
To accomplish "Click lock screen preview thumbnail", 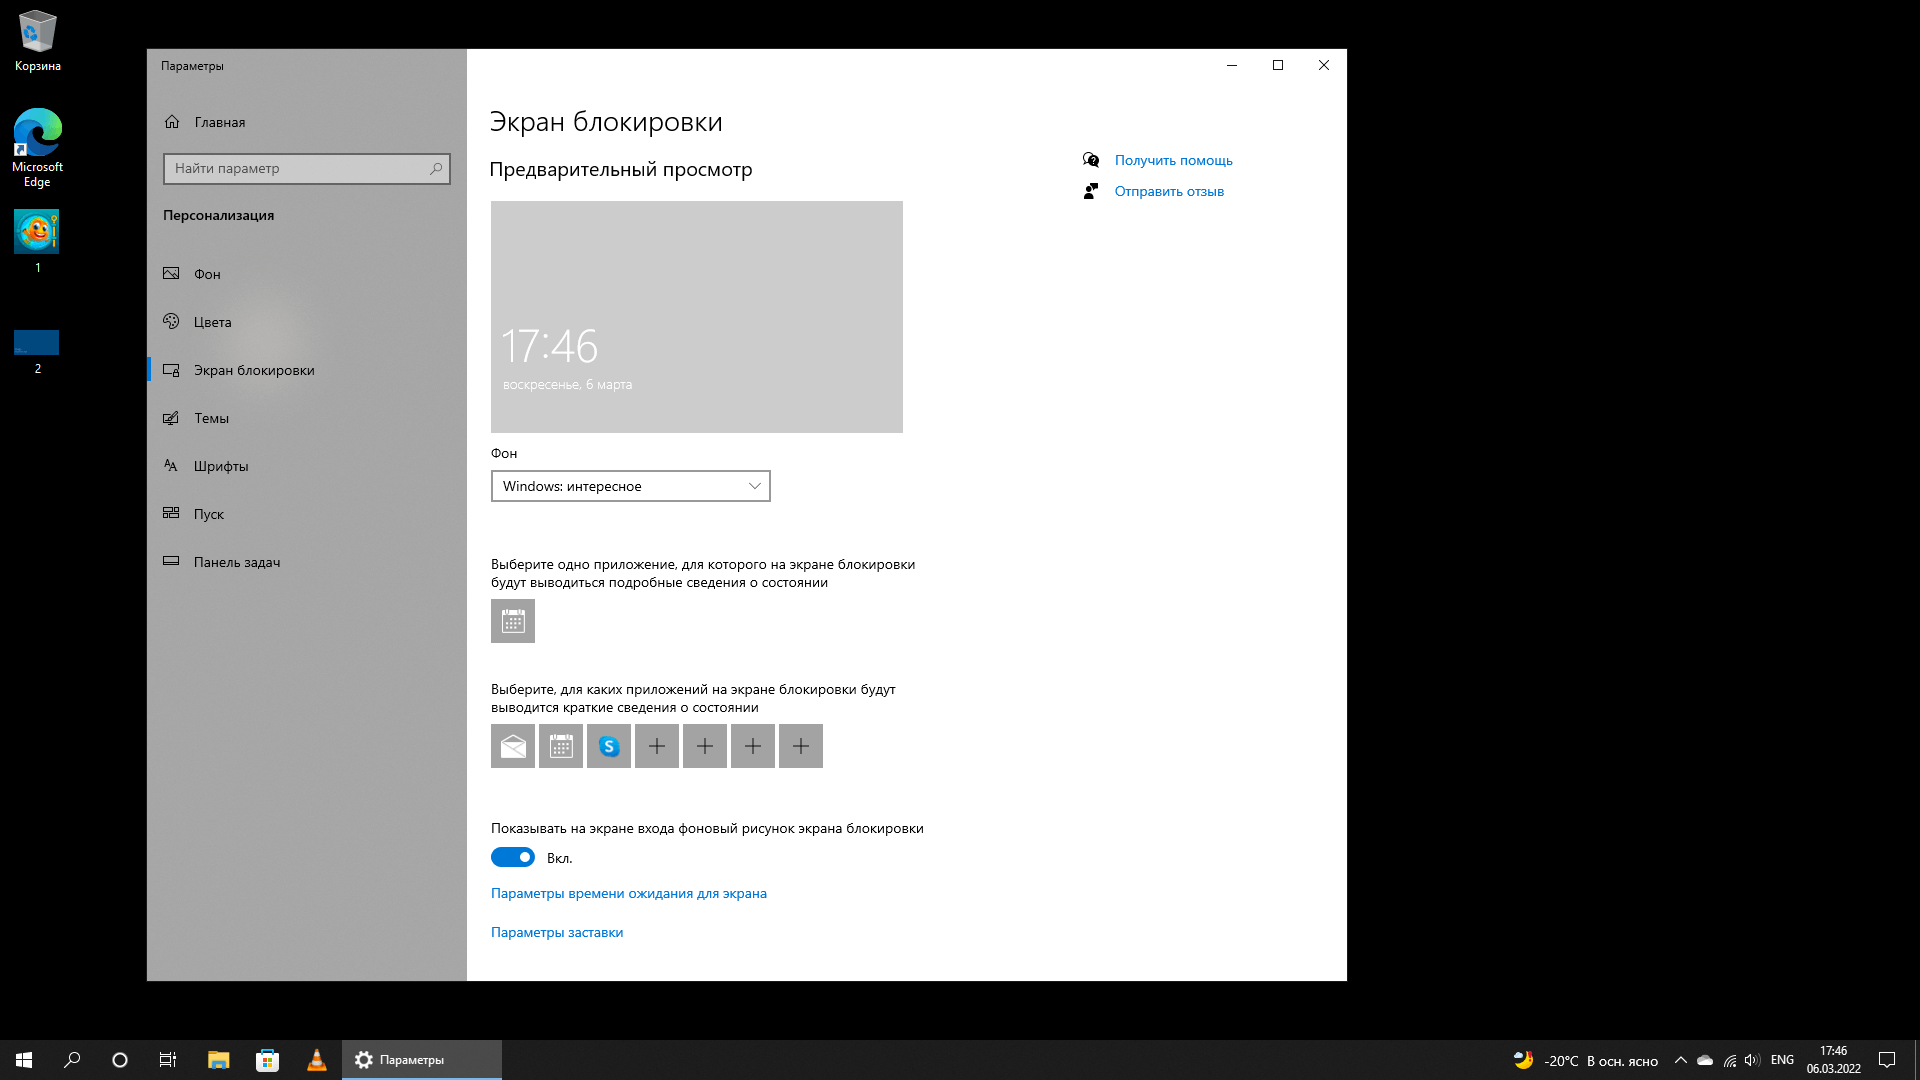I will pos(696,316).
